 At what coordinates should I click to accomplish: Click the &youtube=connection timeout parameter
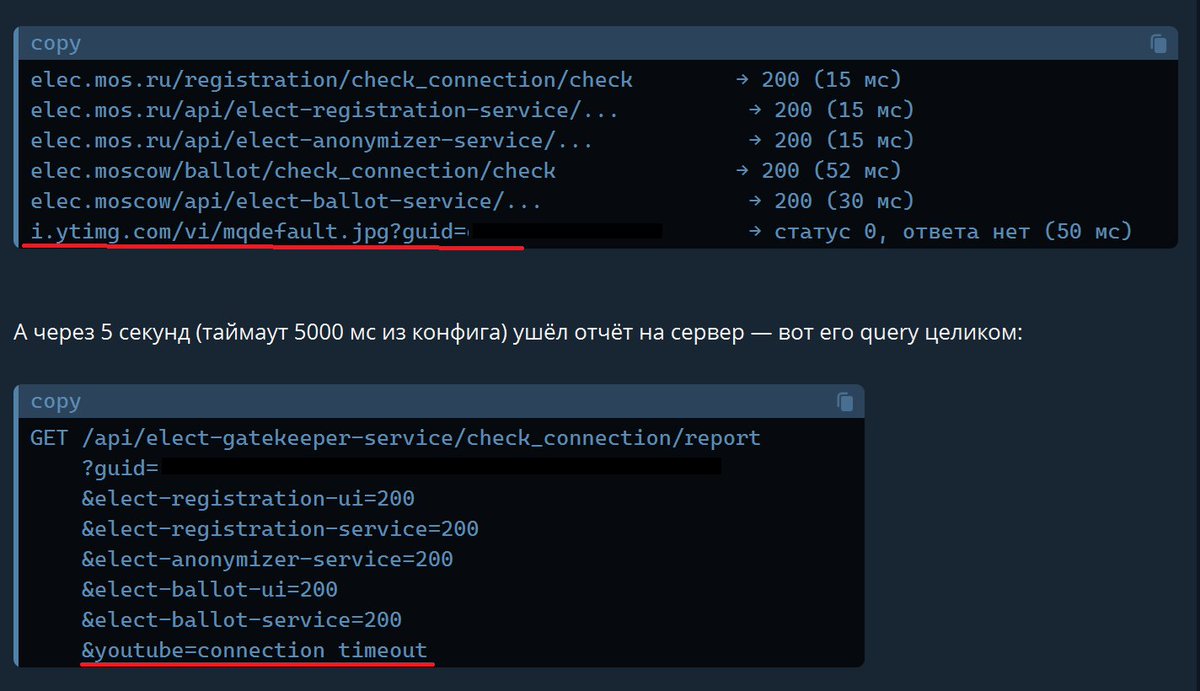tap(255, 650)
